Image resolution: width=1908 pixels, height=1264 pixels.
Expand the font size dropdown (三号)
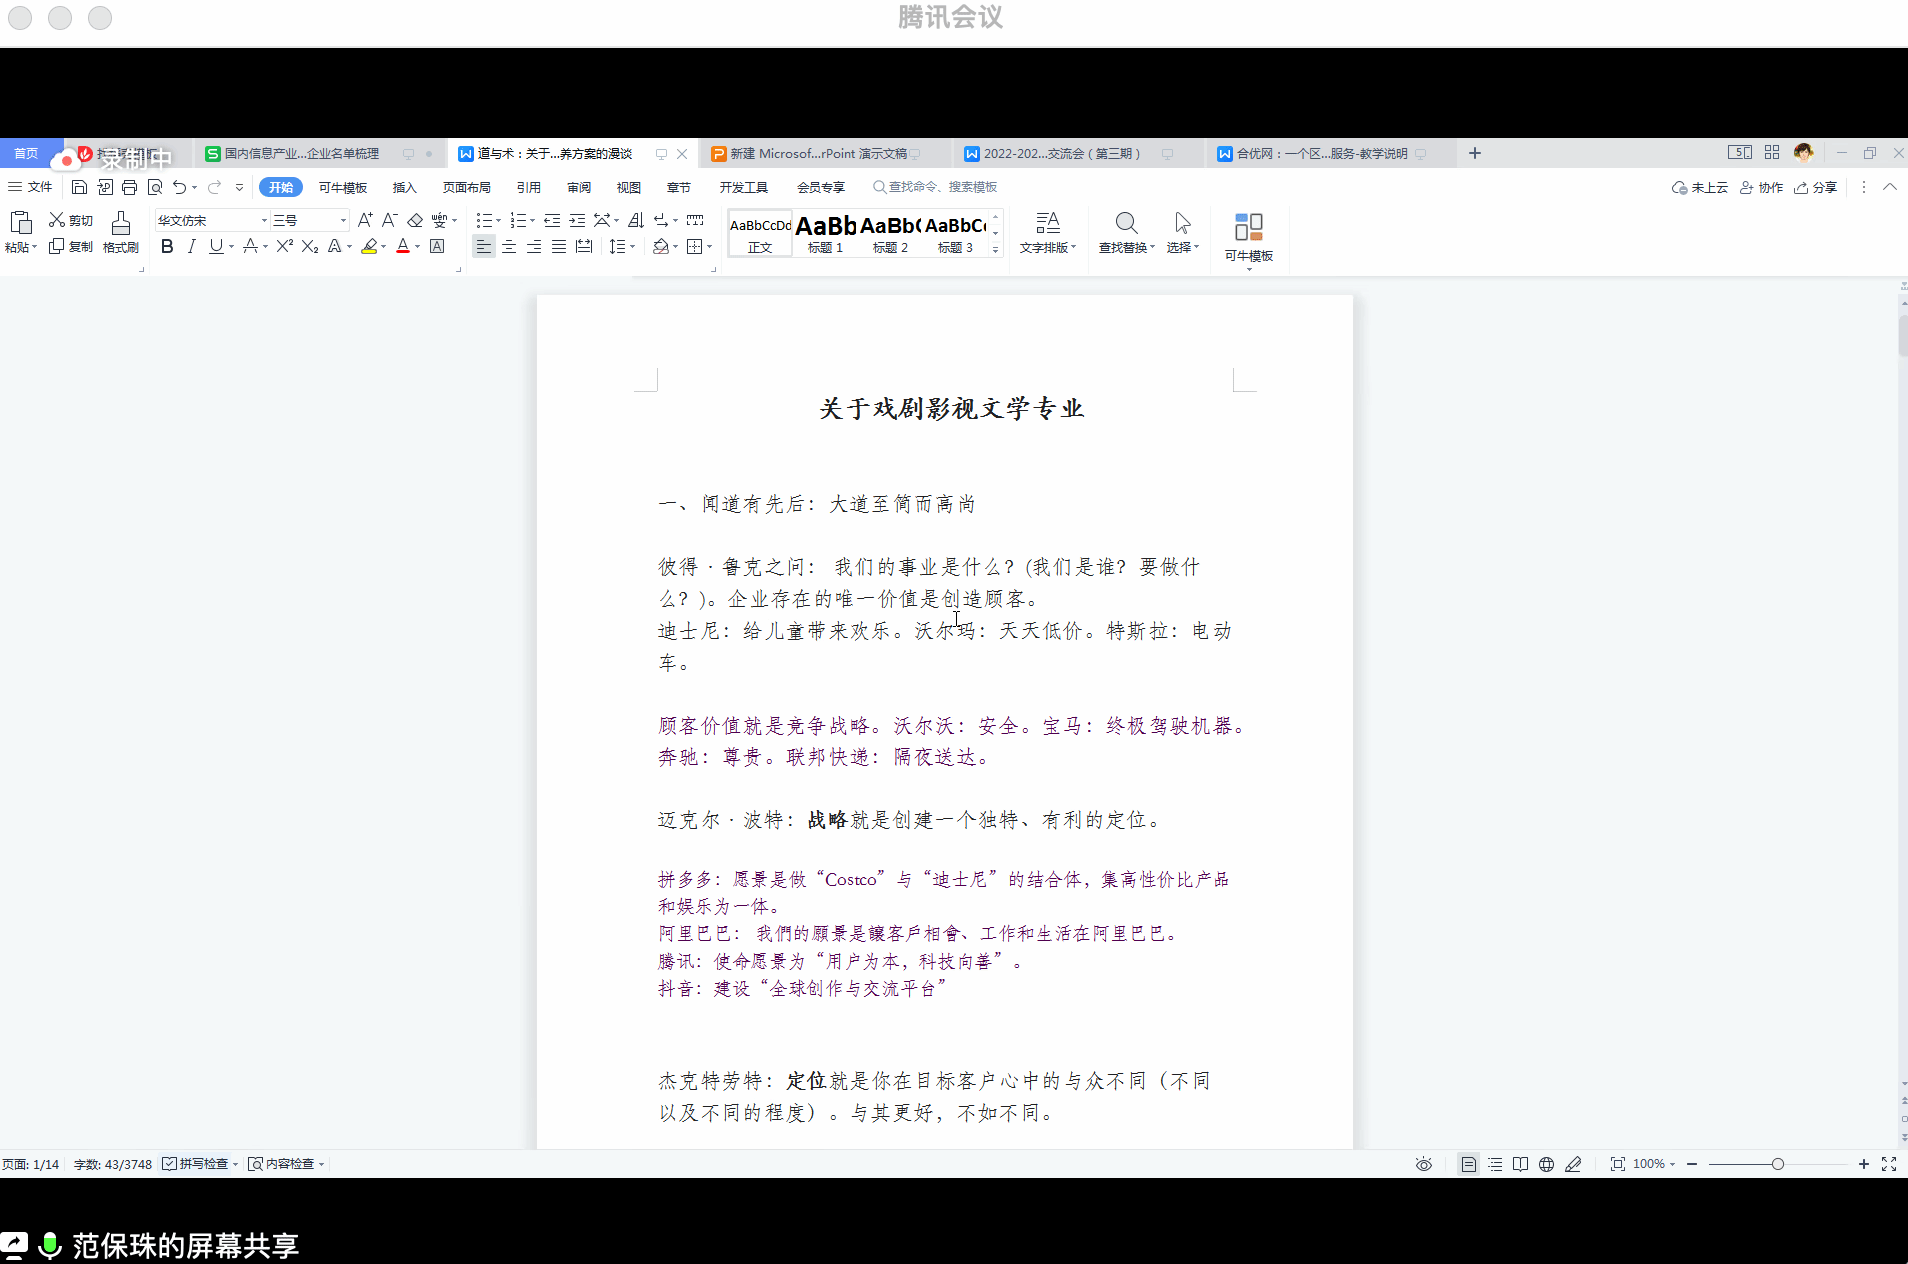(x=343, y=220)
